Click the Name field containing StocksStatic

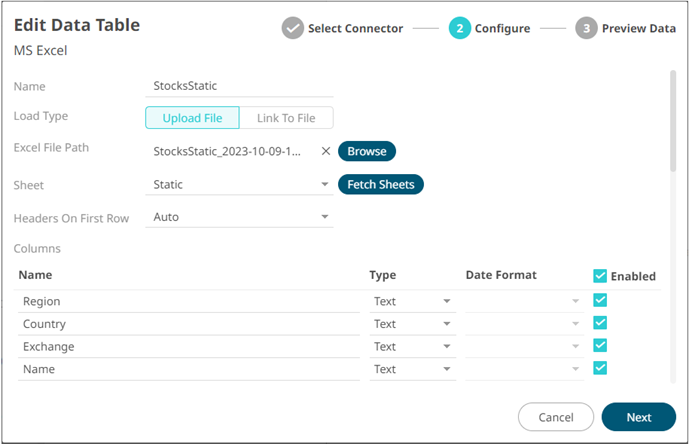click(240, 87)
